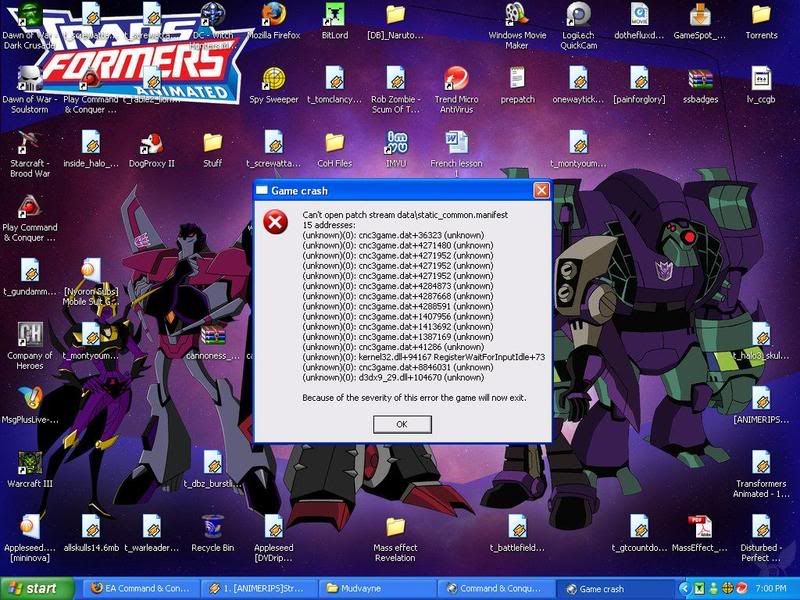Open the Start menu
The width and height of the screenshot is (800, 600).
click(37, 589)
